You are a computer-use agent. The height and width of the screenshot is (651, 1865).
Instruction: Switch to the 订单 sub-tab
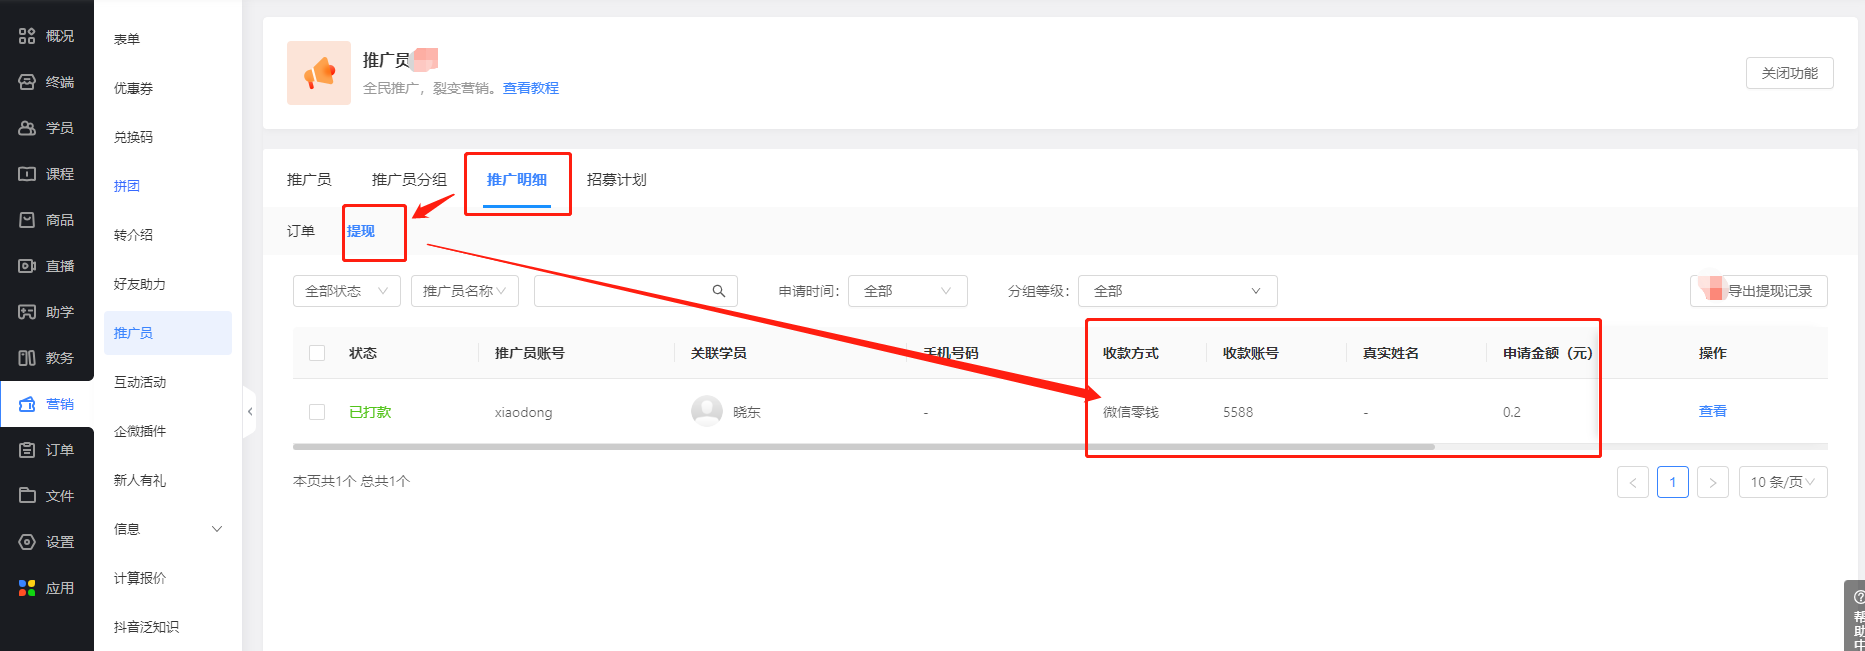coord(301,231)
